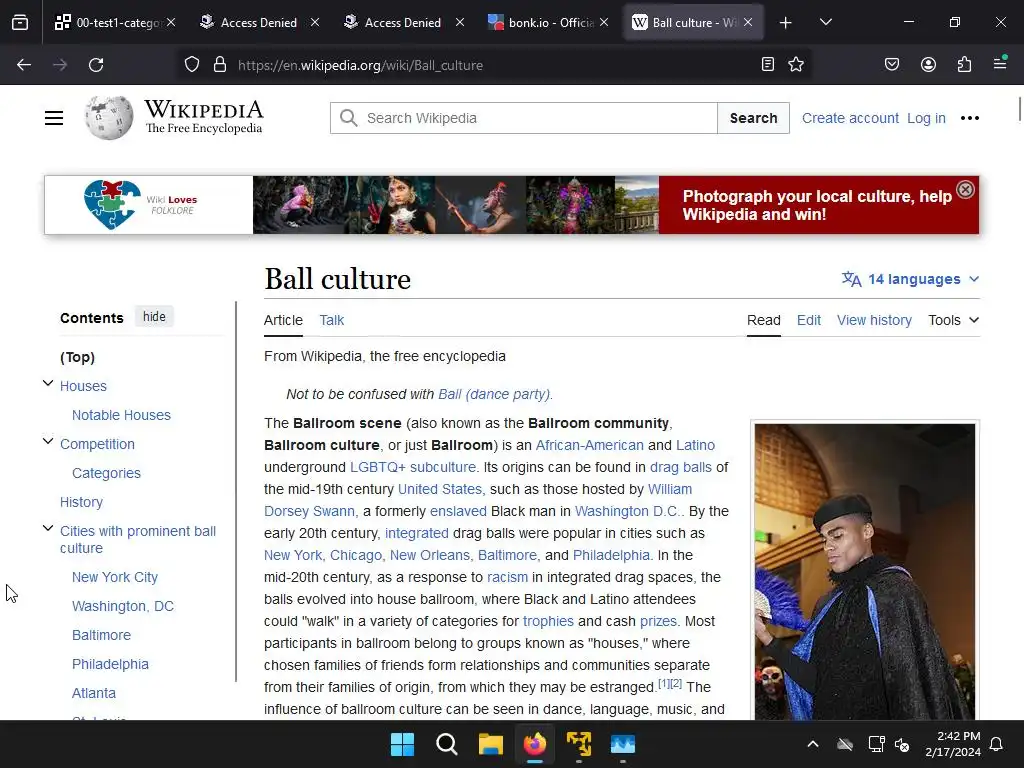Viewport: 1024px width, 768px height.
Task: Toggle reader view icon in address bar
Action: click(x=768, y=64)
